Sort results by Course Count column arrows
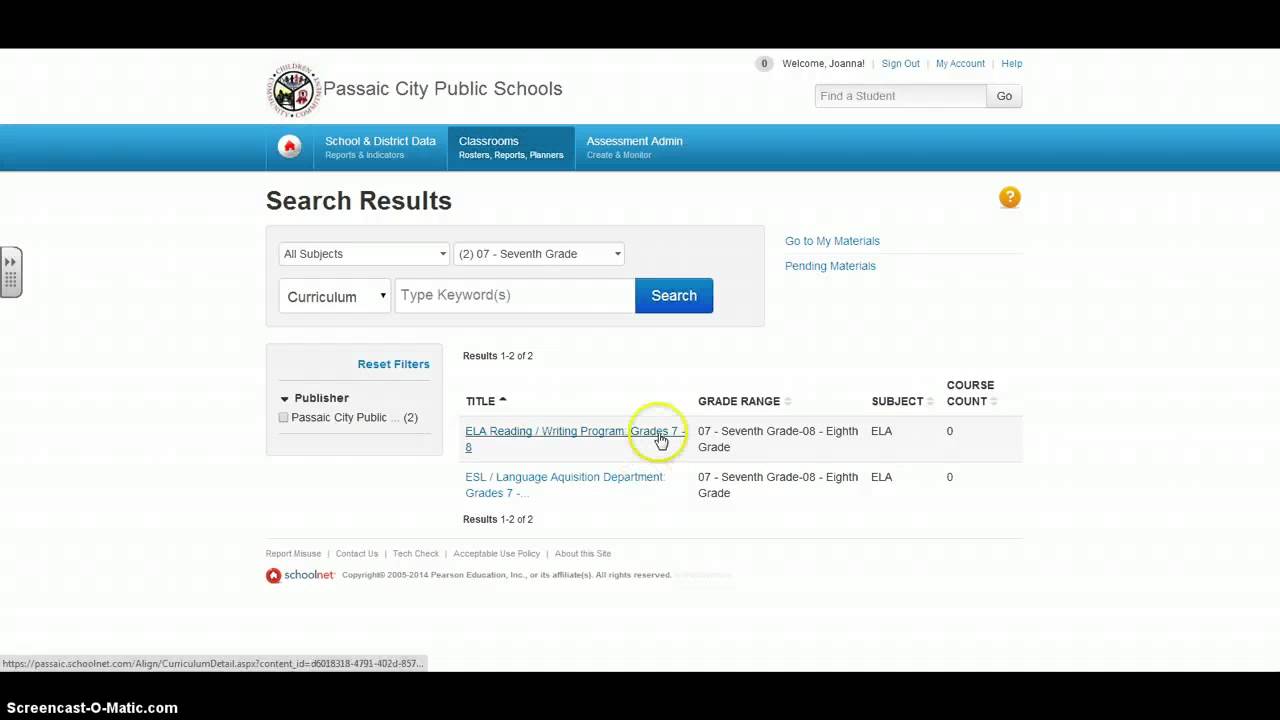Viewport: 1280px width, 720px height. coord(994,401)
